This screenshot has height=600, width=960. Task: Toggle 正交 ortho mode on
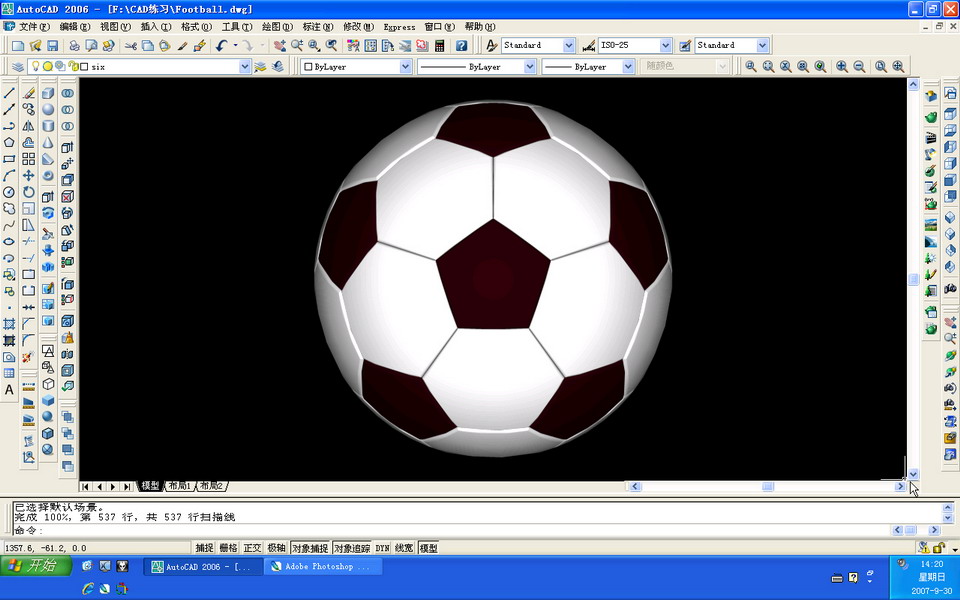251,547
